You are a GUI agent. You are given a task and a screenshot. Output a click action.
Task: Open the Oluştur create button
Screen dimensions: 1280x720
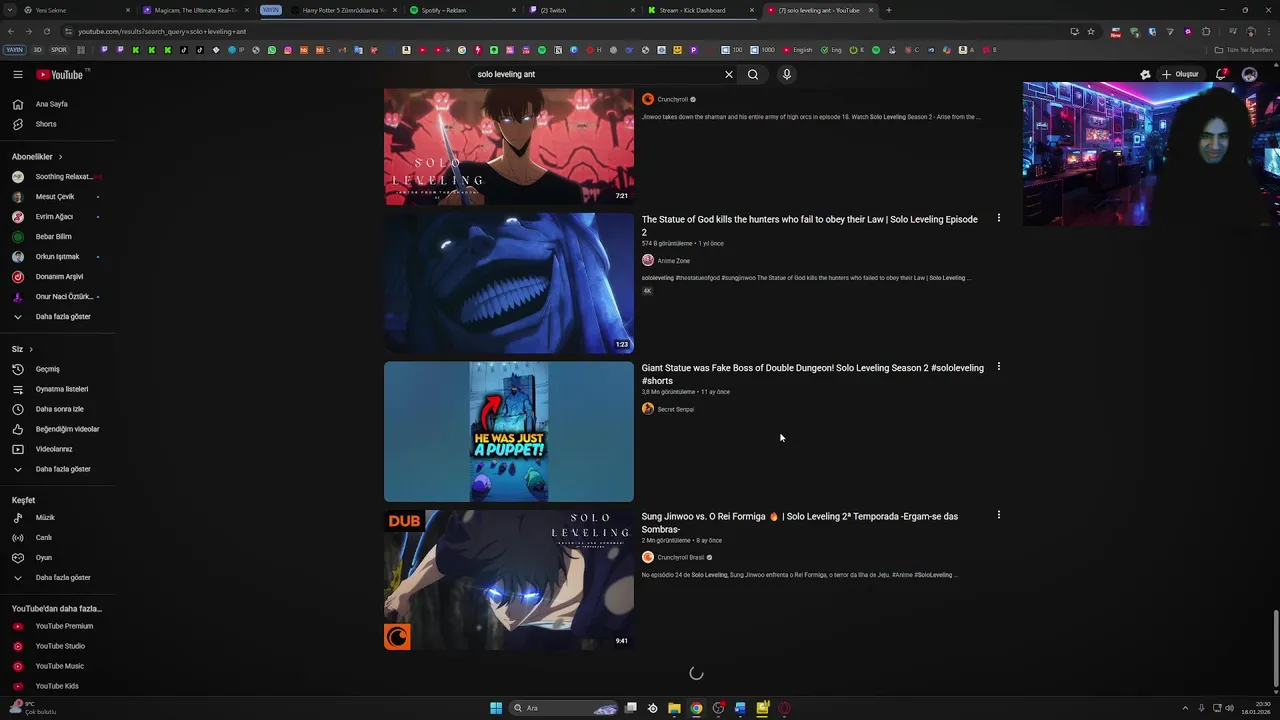[x=1180, y=74]
